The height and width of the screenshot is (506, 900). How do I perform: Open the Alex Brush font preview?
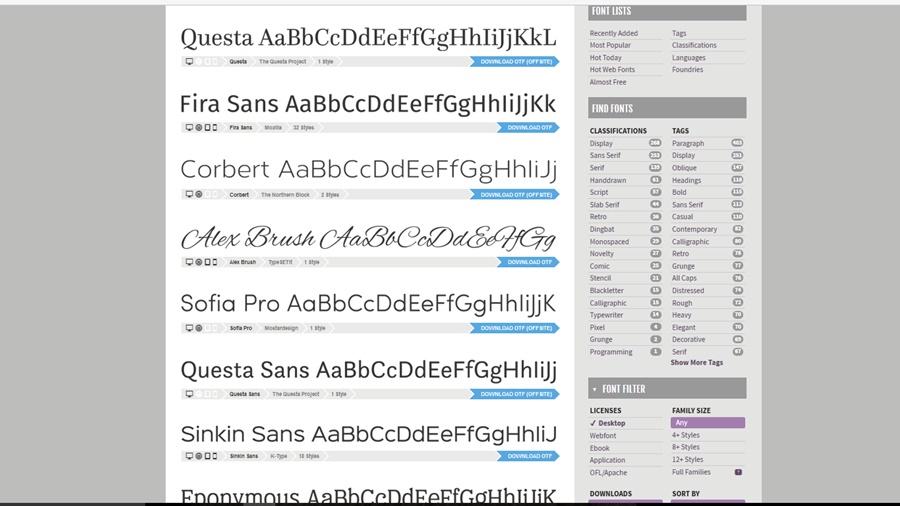[x=368, y=239]
